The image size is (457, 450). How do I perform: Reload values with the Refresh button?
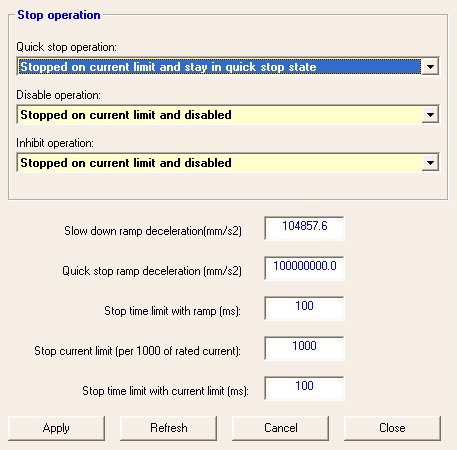pyautogui.click(x=168, y=428)
